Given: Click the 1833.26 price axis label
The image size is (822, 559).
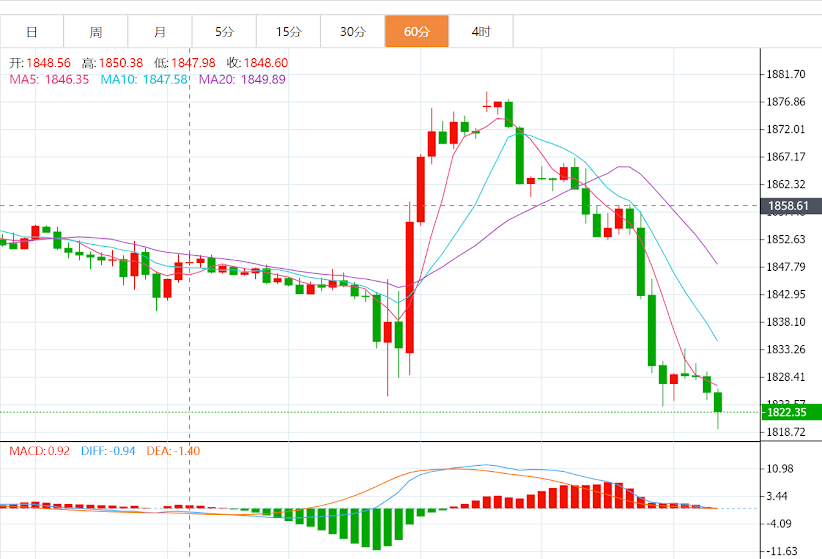Looking at the screenshot, I should (x=786, y=349).
